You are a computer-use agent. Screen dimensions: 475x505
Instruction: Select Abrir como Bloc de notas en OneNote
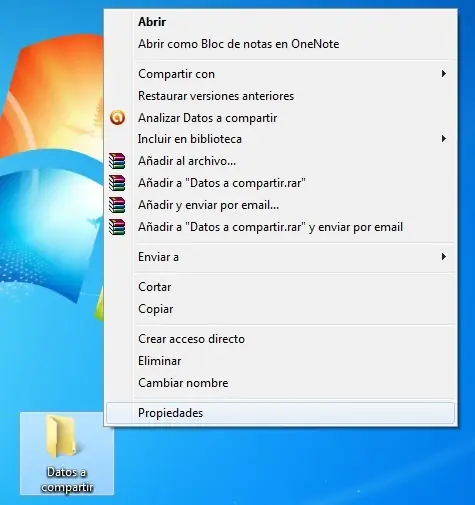tap(281, 44)
